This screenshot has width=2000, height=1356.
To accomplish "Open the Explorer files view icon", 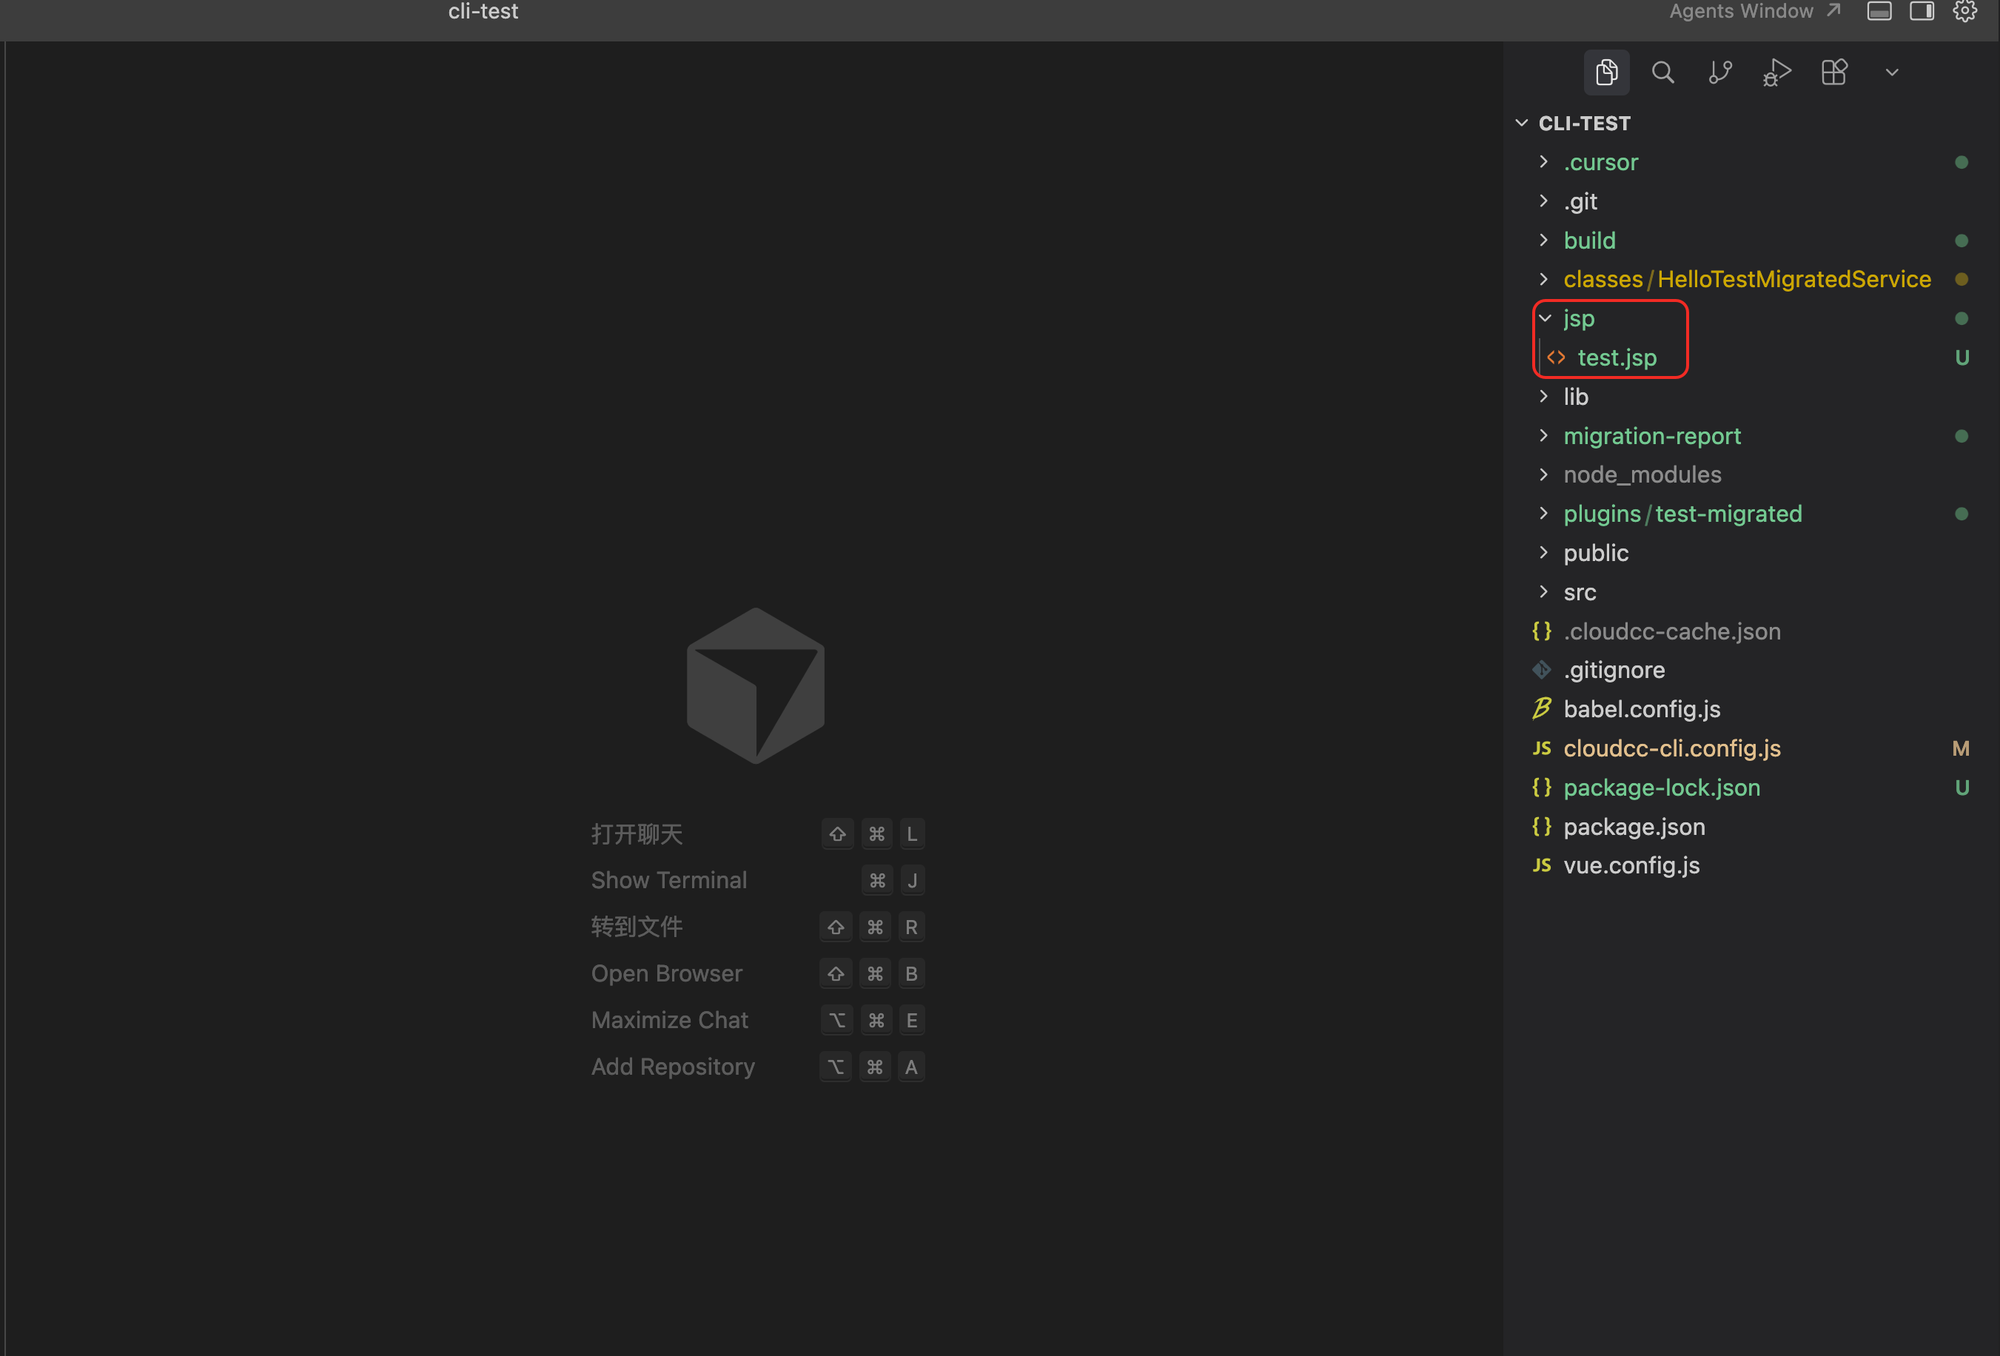I will click(x=1607, y=72).
